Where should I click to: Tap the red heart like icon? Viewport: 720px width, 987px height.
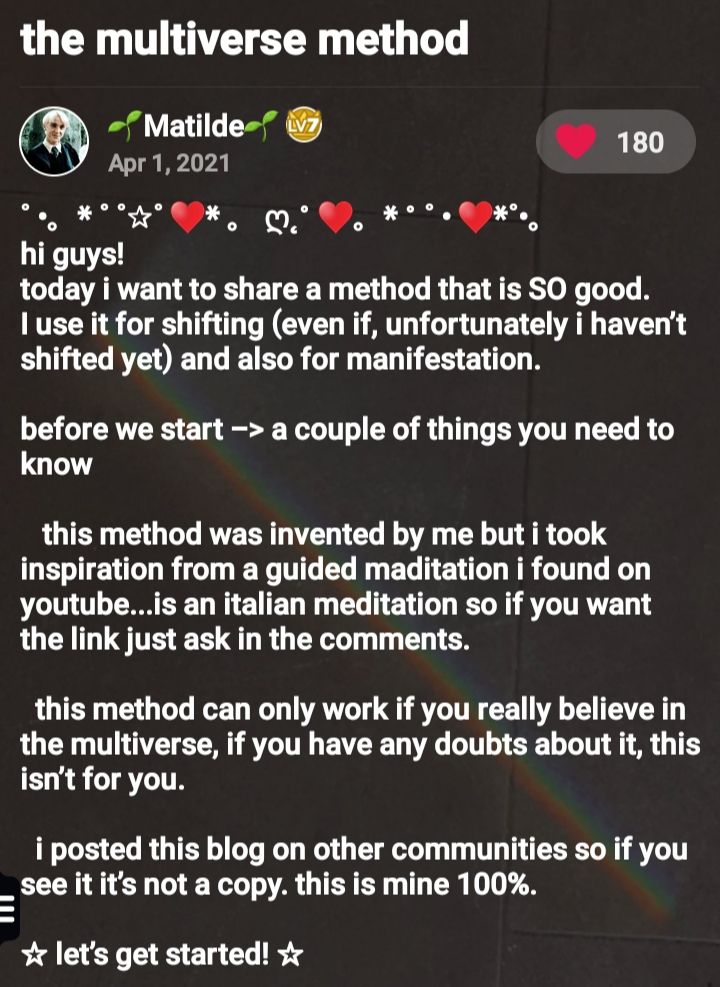tap(576, 141)
